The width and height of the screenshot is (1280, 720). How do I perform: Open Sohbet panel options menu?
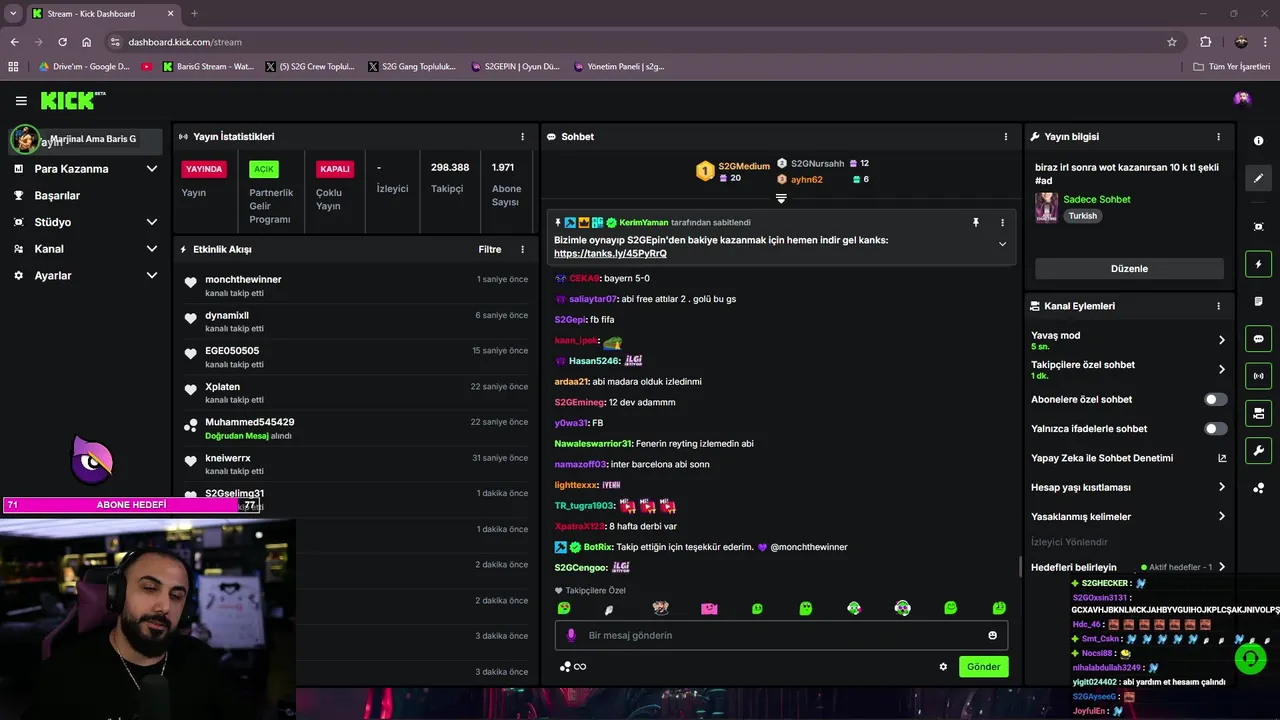(x=1006, y=137)
